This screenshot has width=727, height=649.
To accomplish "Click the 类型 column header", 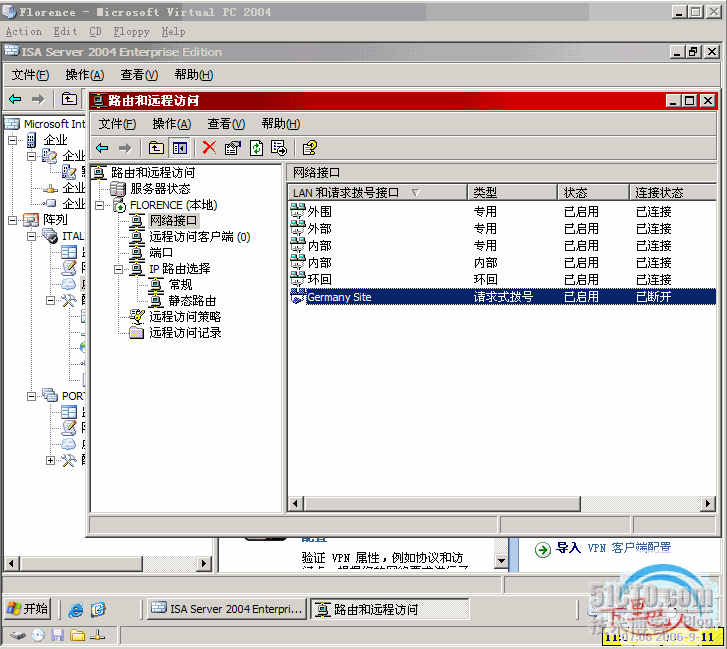I will tap(512, 192).
